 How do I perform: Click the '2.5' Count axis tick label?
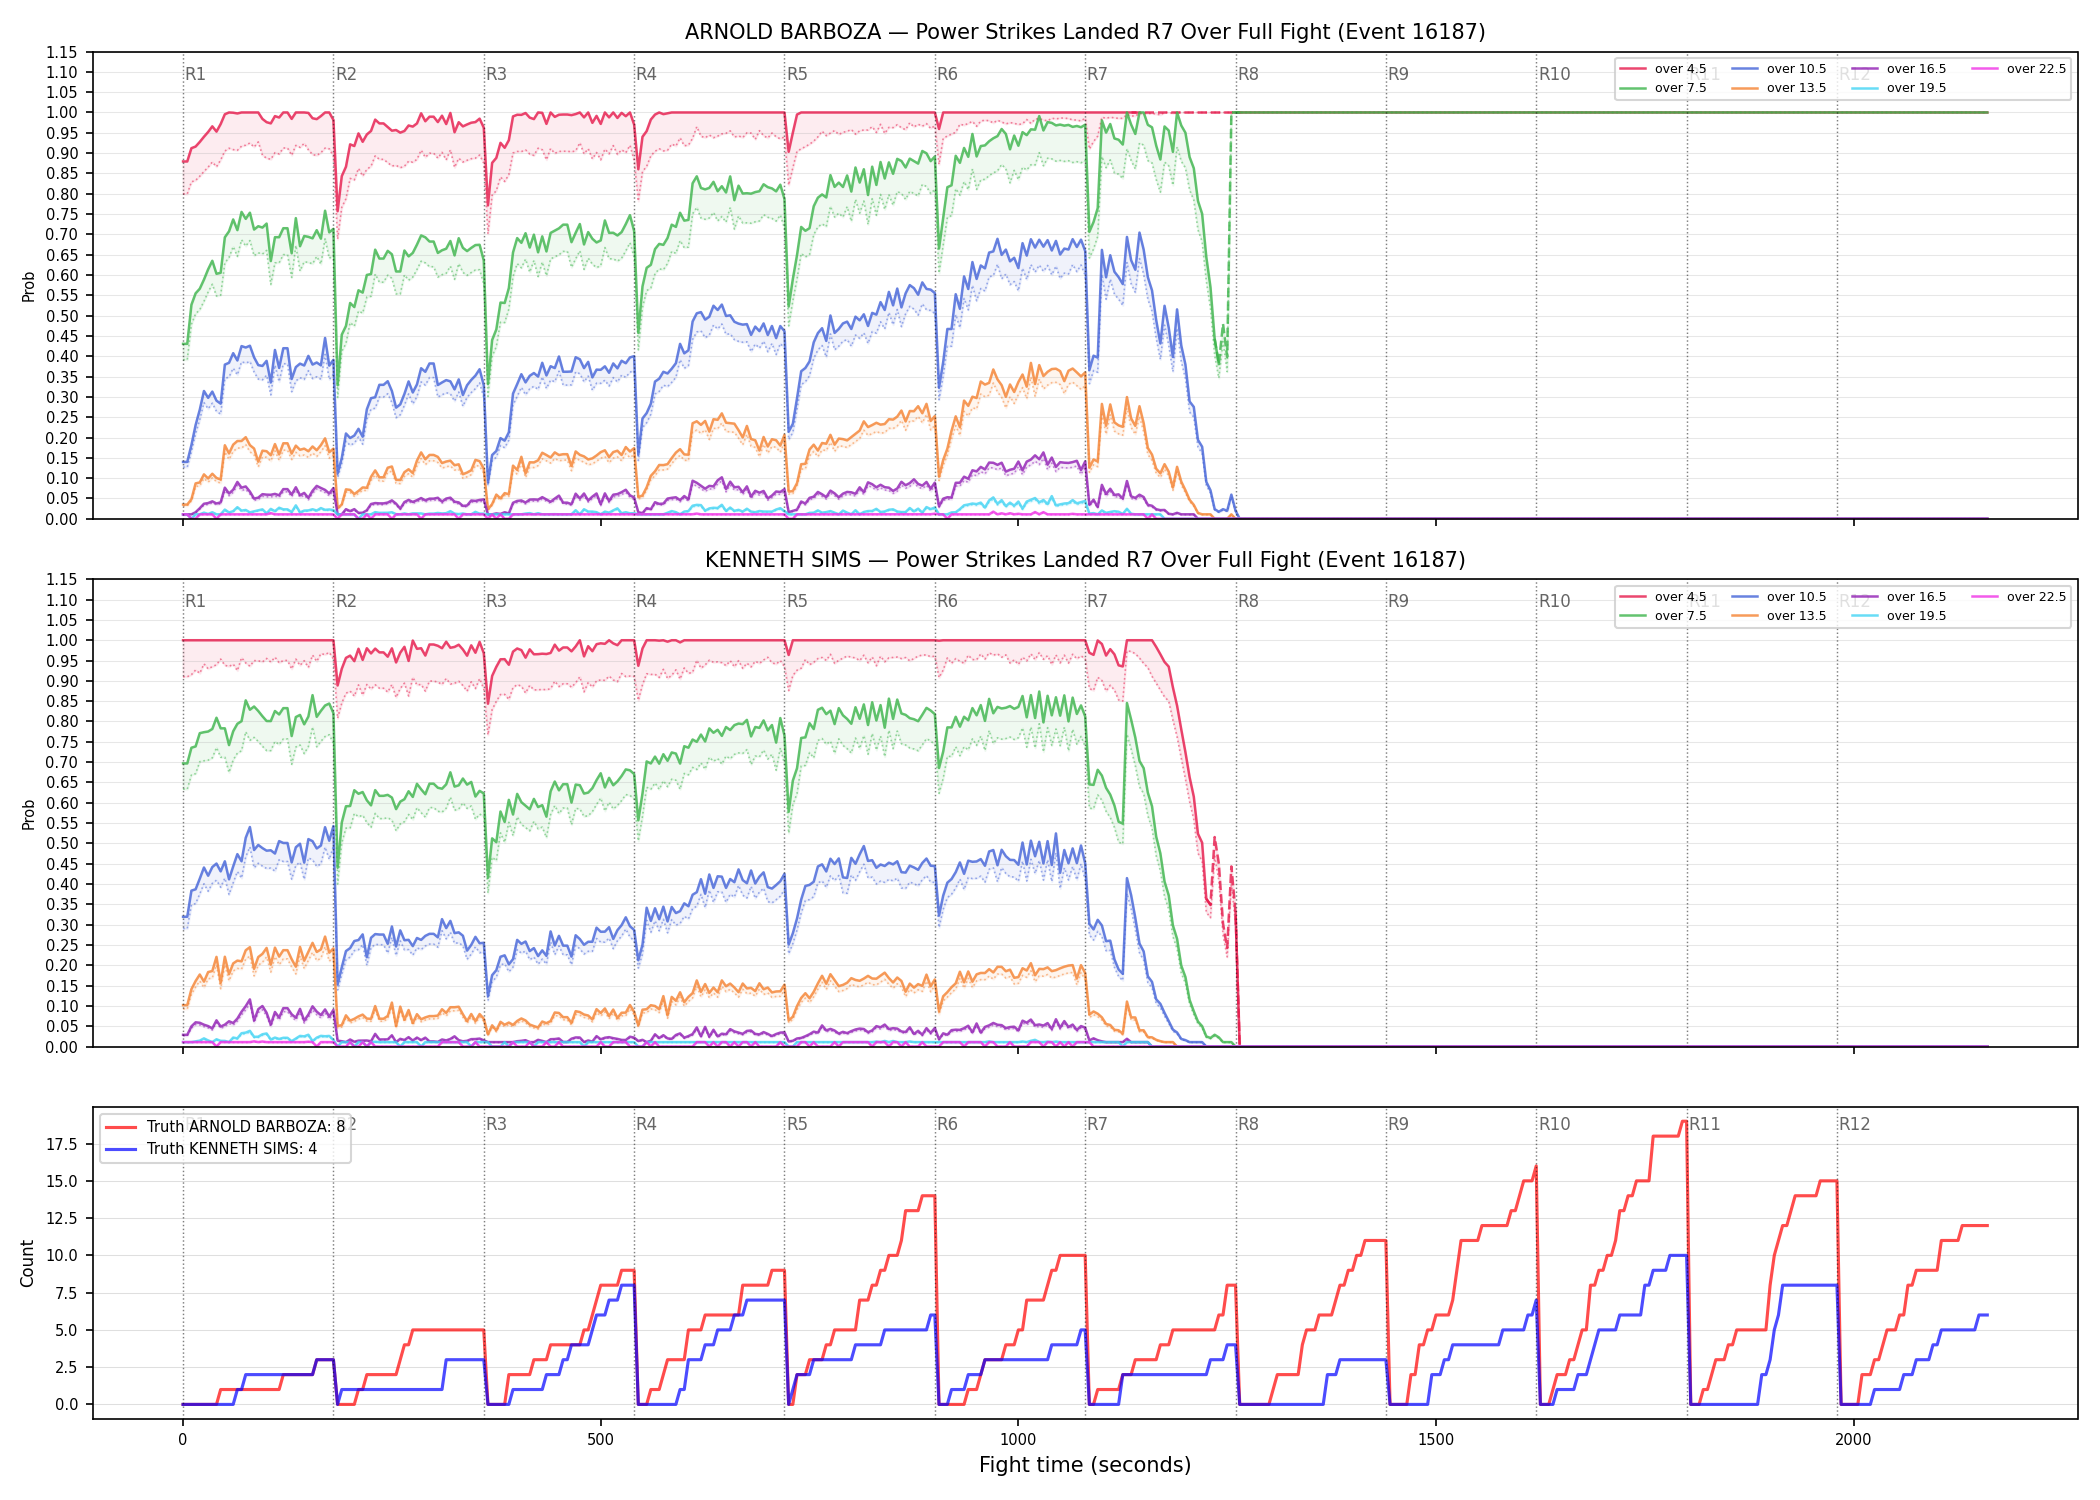pyautogui.click(x=66, y=1368)
